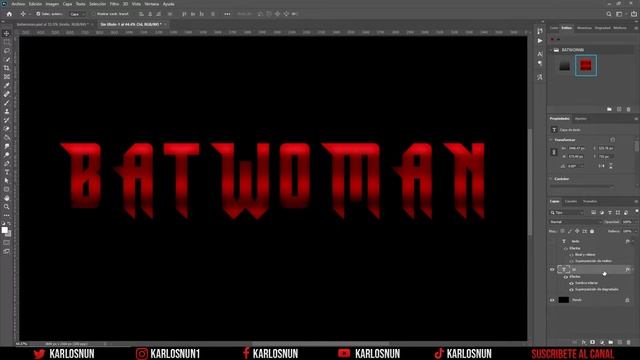
Task: Click the fx add layer style button
Action: tap(584, 342)
